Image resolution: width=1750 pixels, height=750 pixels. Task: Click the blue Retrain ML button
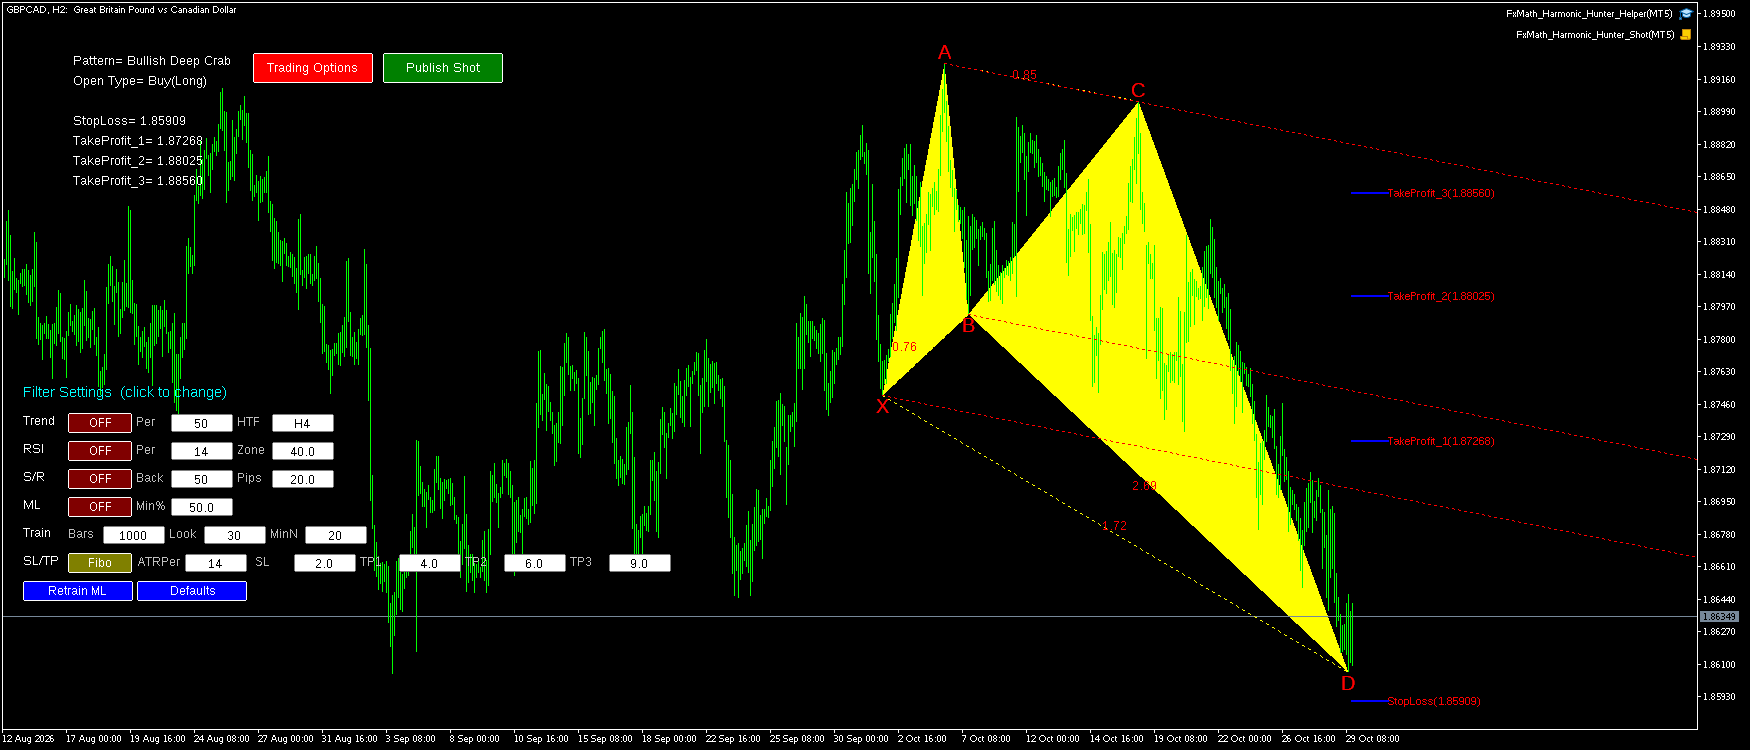(x=78, y=591)
